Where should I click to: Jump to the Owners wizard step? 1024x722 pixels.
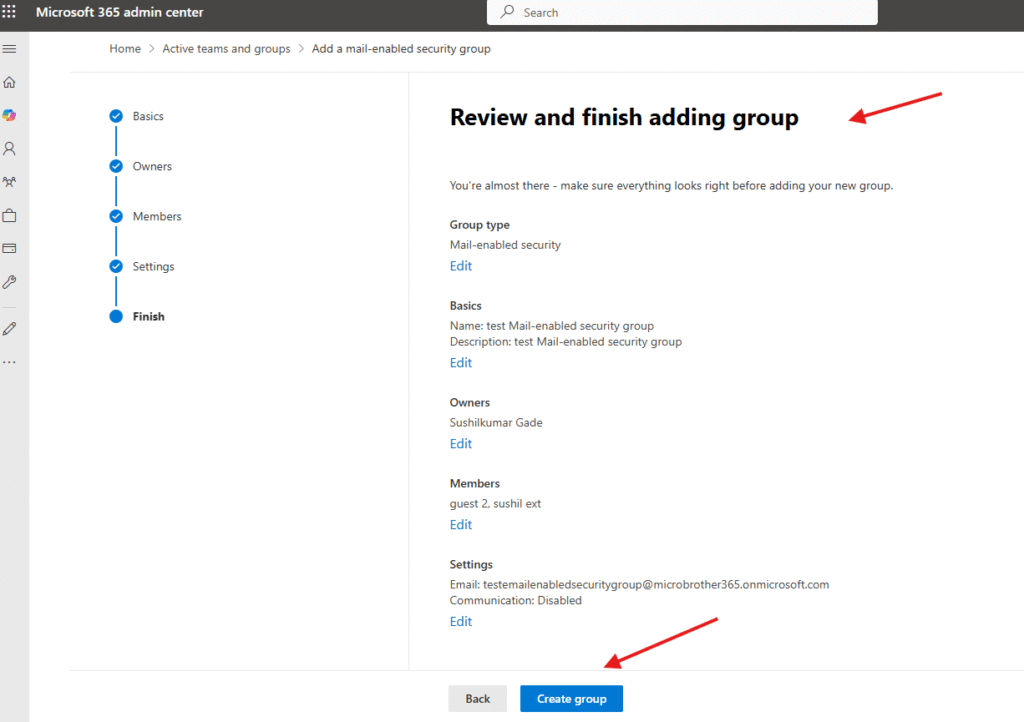tap(152, 167)
